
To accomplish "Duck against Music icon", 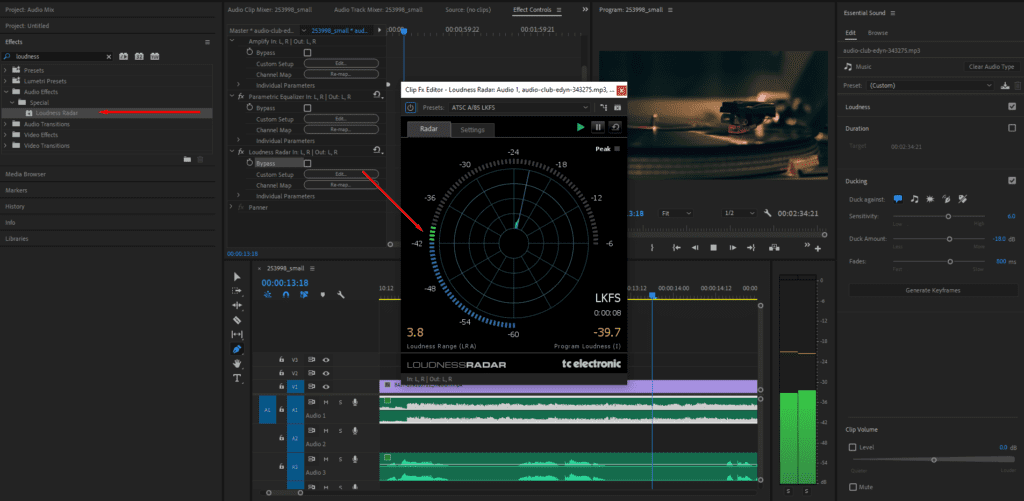I will [914, 199].
